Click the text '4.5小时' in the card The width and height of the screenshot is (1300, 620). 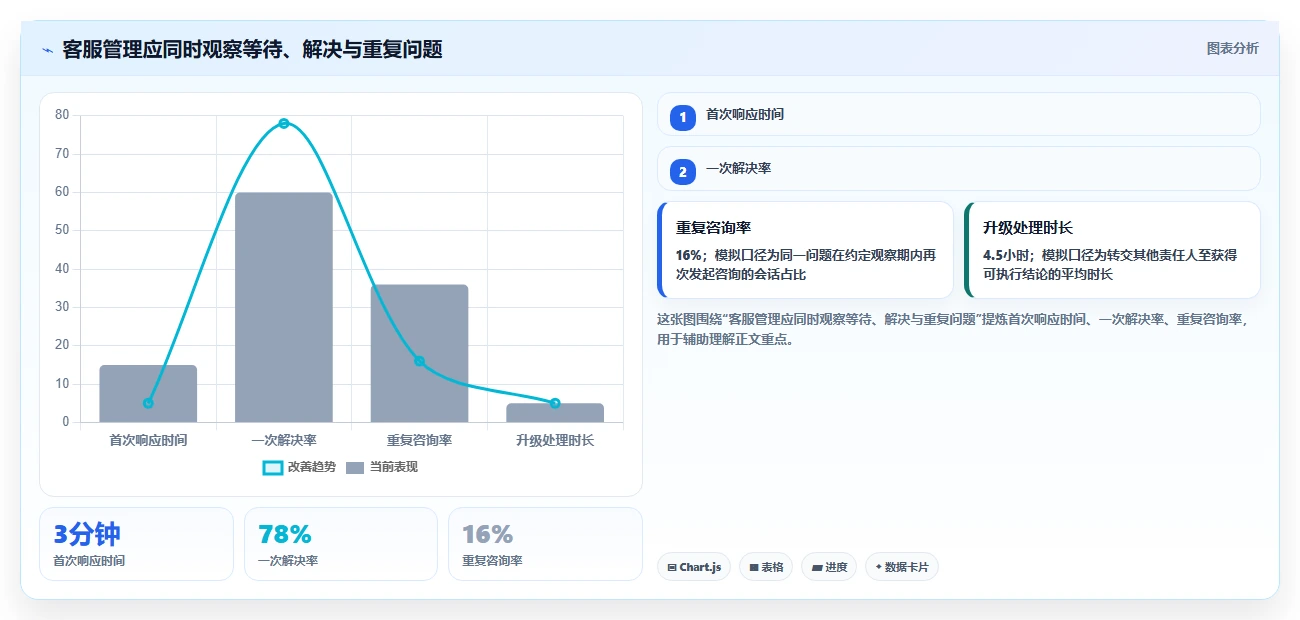pos(1009,255)
